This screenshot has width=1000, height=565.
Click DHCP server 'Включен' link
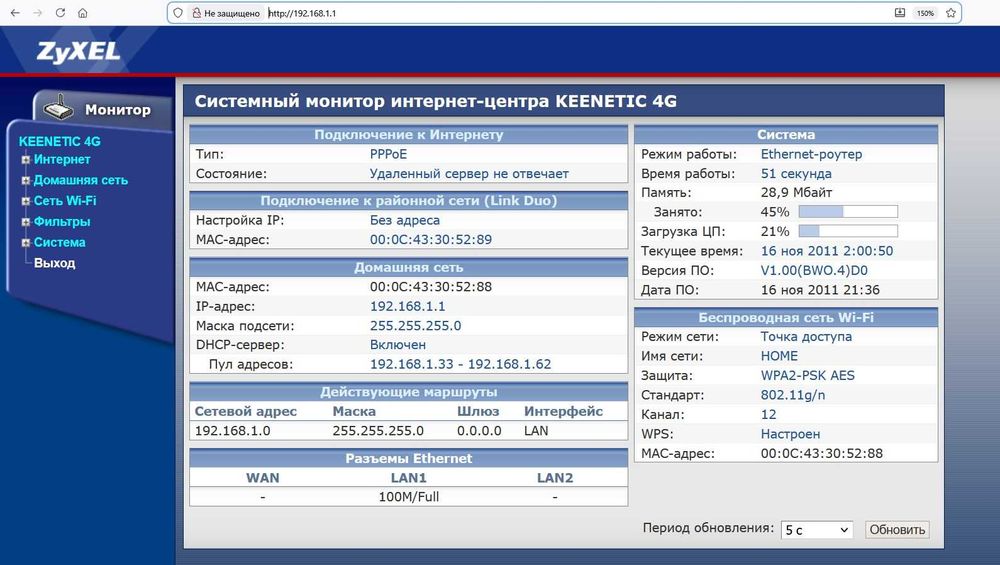point(398,345)
